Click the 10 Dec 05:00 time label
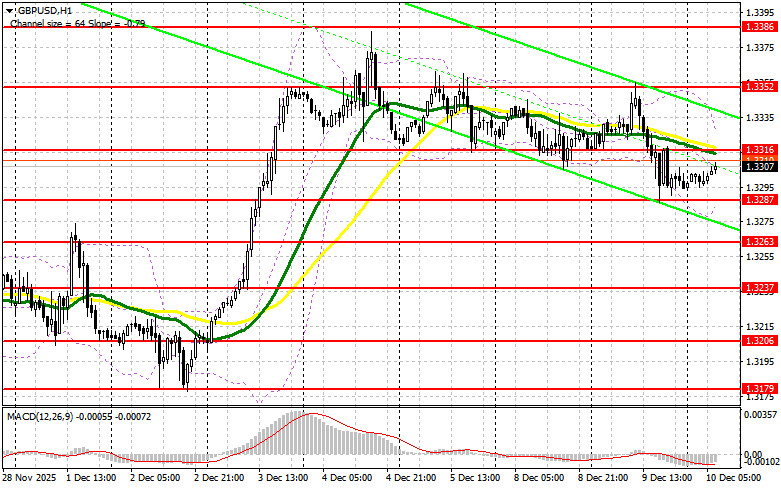Screen dimensions: 781x489 click(x=733, y=478)
